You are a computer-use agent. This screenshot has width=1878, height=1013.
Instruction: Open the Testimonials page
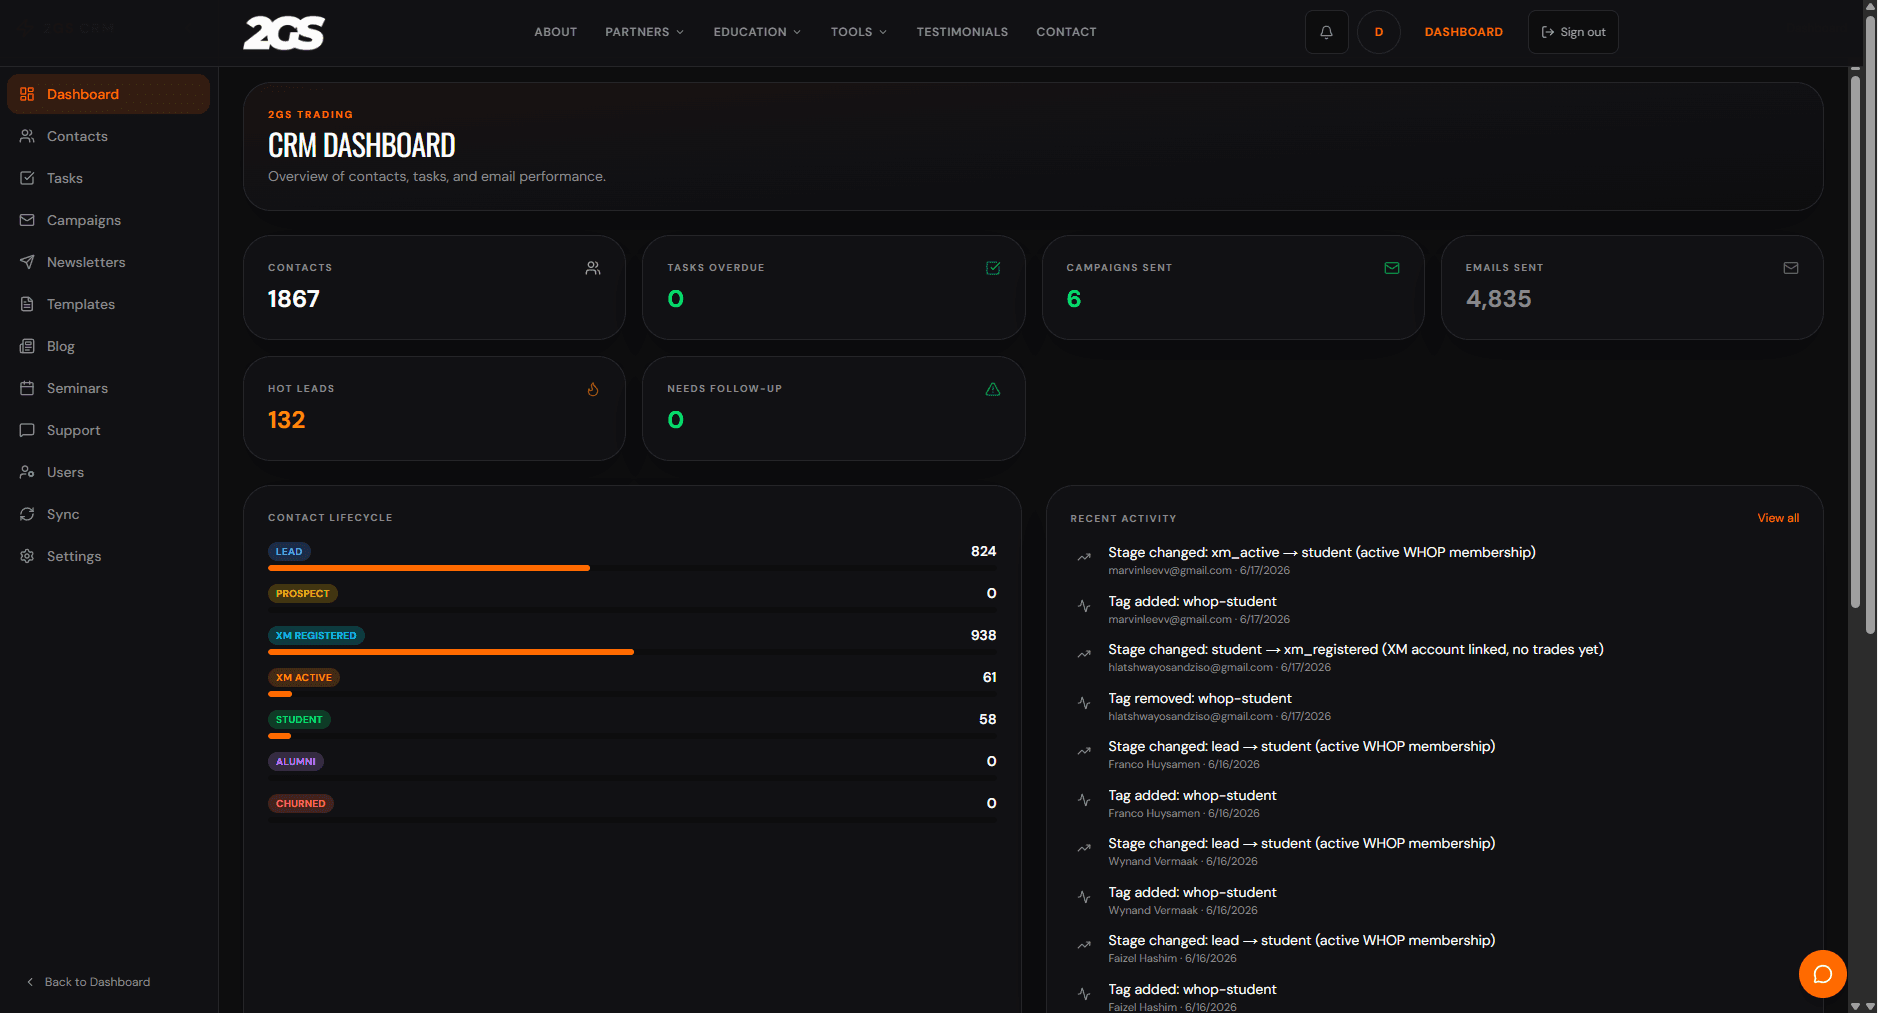point(962,32)
